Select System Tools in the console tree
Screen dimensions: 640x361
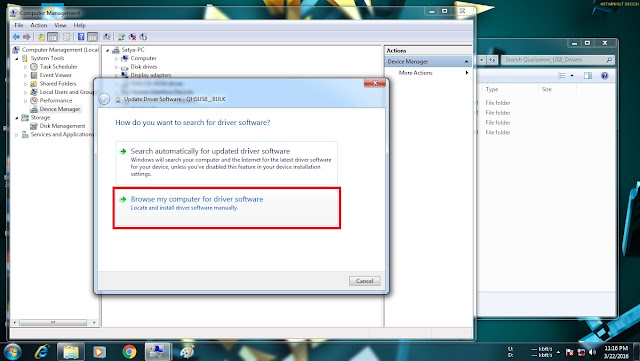click(x=47, y=58)
